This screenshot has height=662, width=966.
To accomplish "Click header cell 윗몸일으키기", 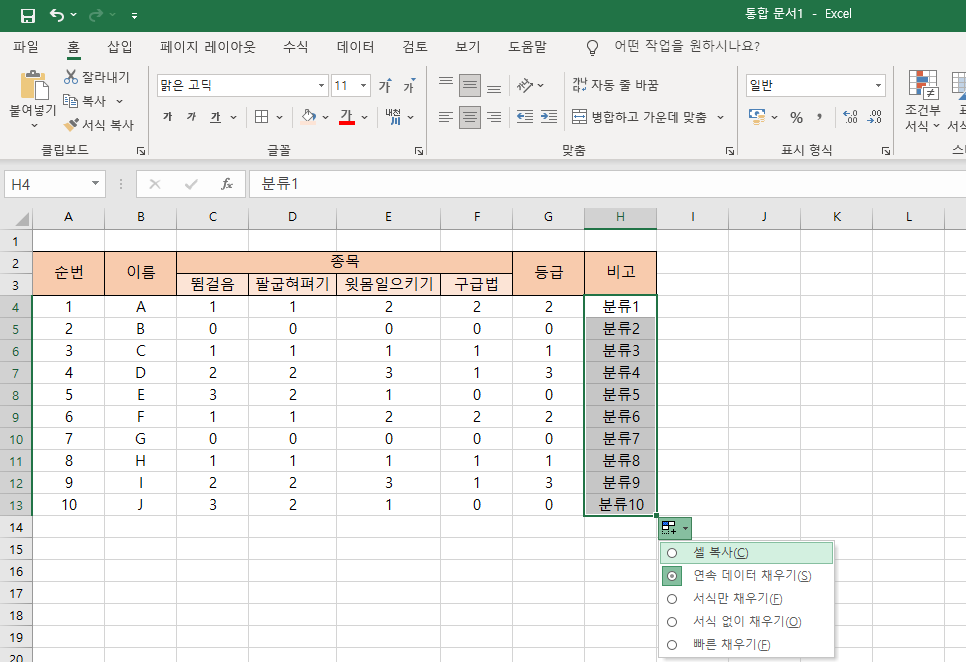I will tap(389, 284).
